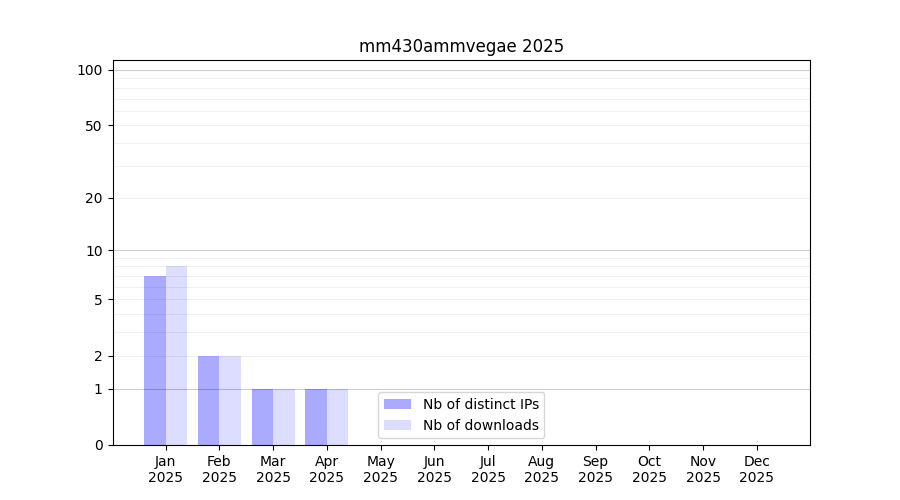Click the chart title mm430ammvegae 2025
The width and height of the screenshot is (900, 500).
[x=461, y=46]
